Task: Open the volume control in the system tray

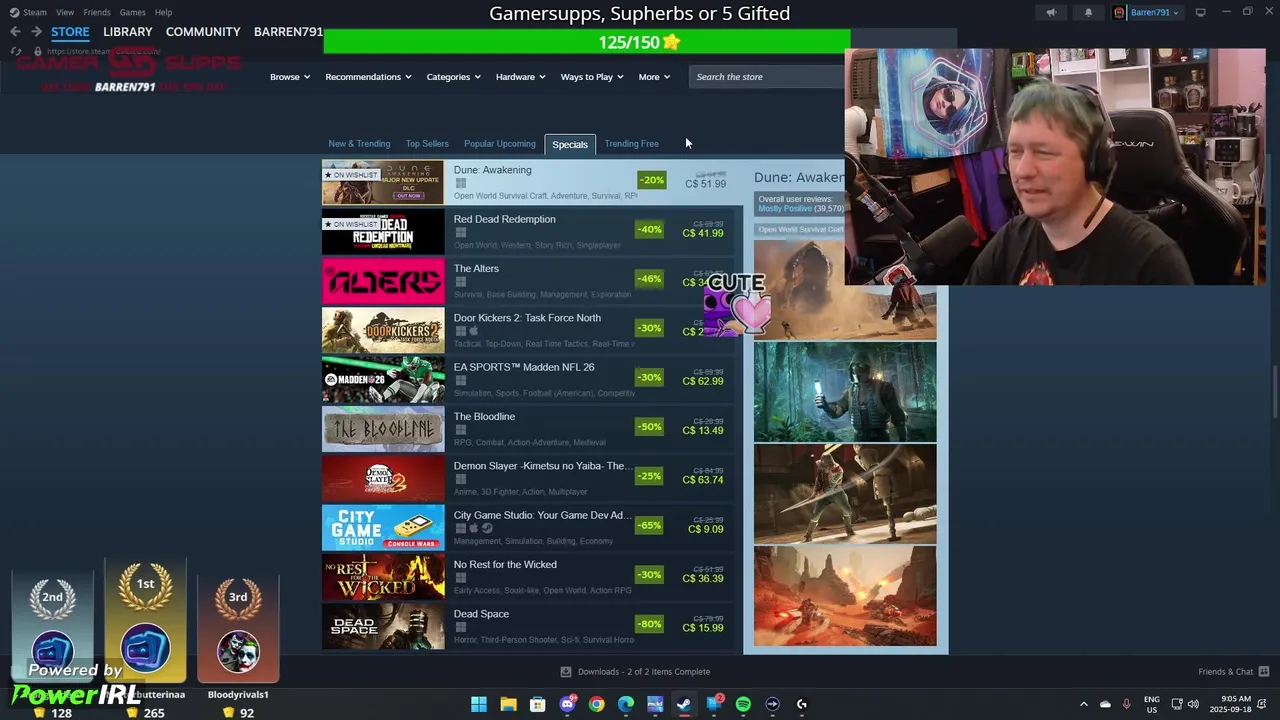Action: point(1193,704)
